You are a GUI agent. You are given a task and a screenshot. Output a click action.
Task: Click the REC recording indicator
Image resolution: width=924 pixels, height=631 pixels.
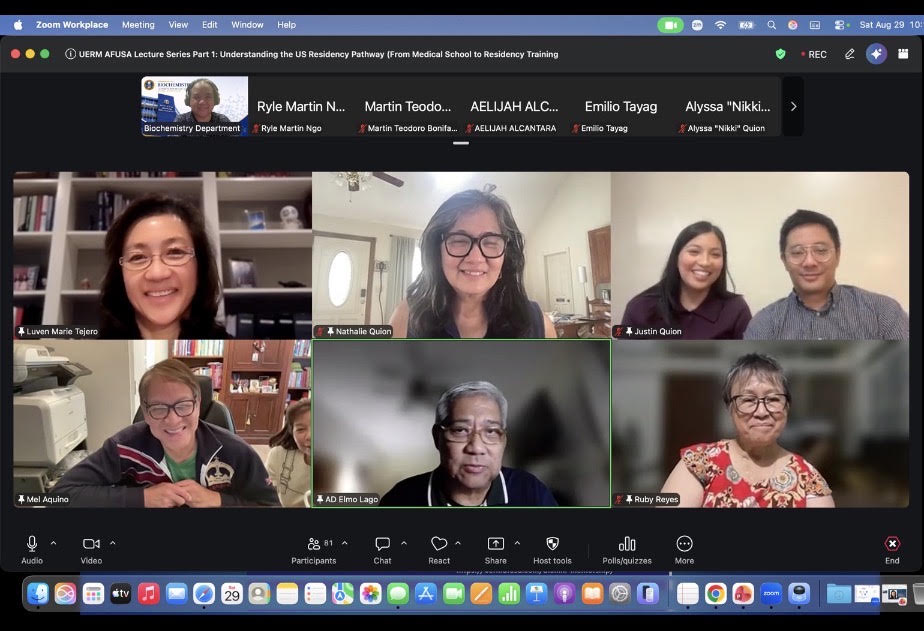tap(814, 54)
